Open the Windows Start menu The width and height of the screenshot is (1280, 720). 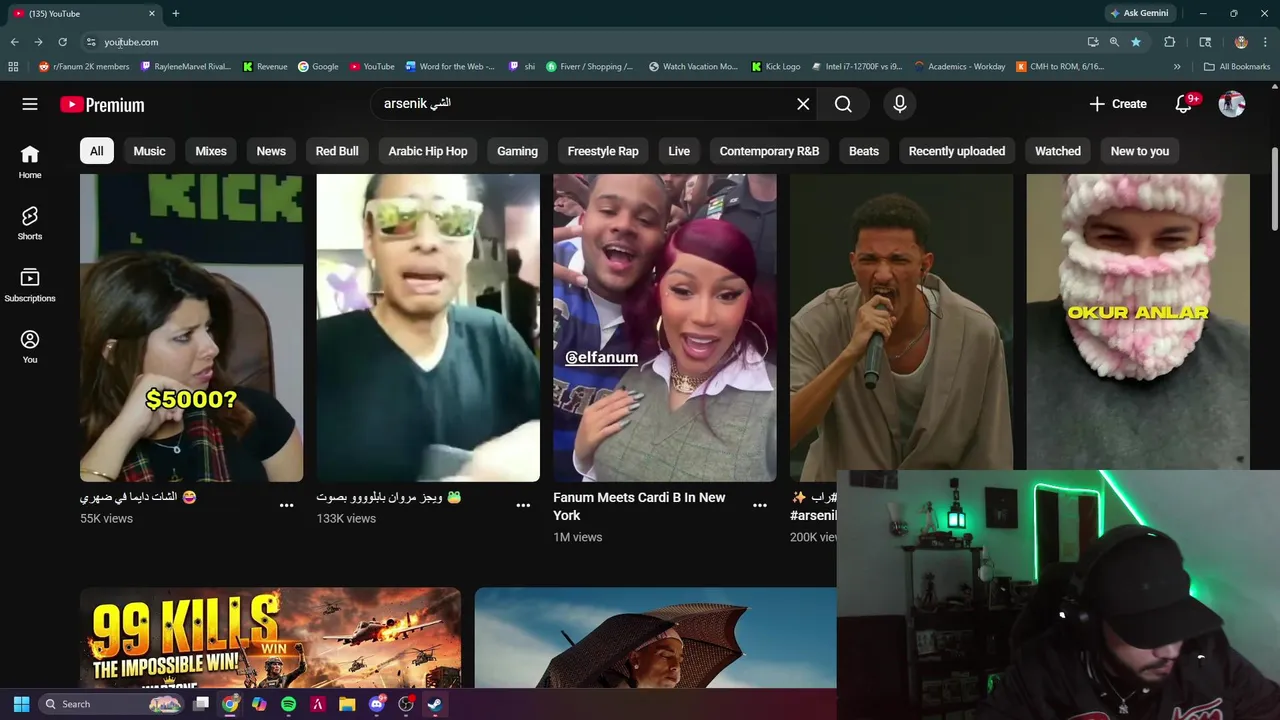point(21,704)
